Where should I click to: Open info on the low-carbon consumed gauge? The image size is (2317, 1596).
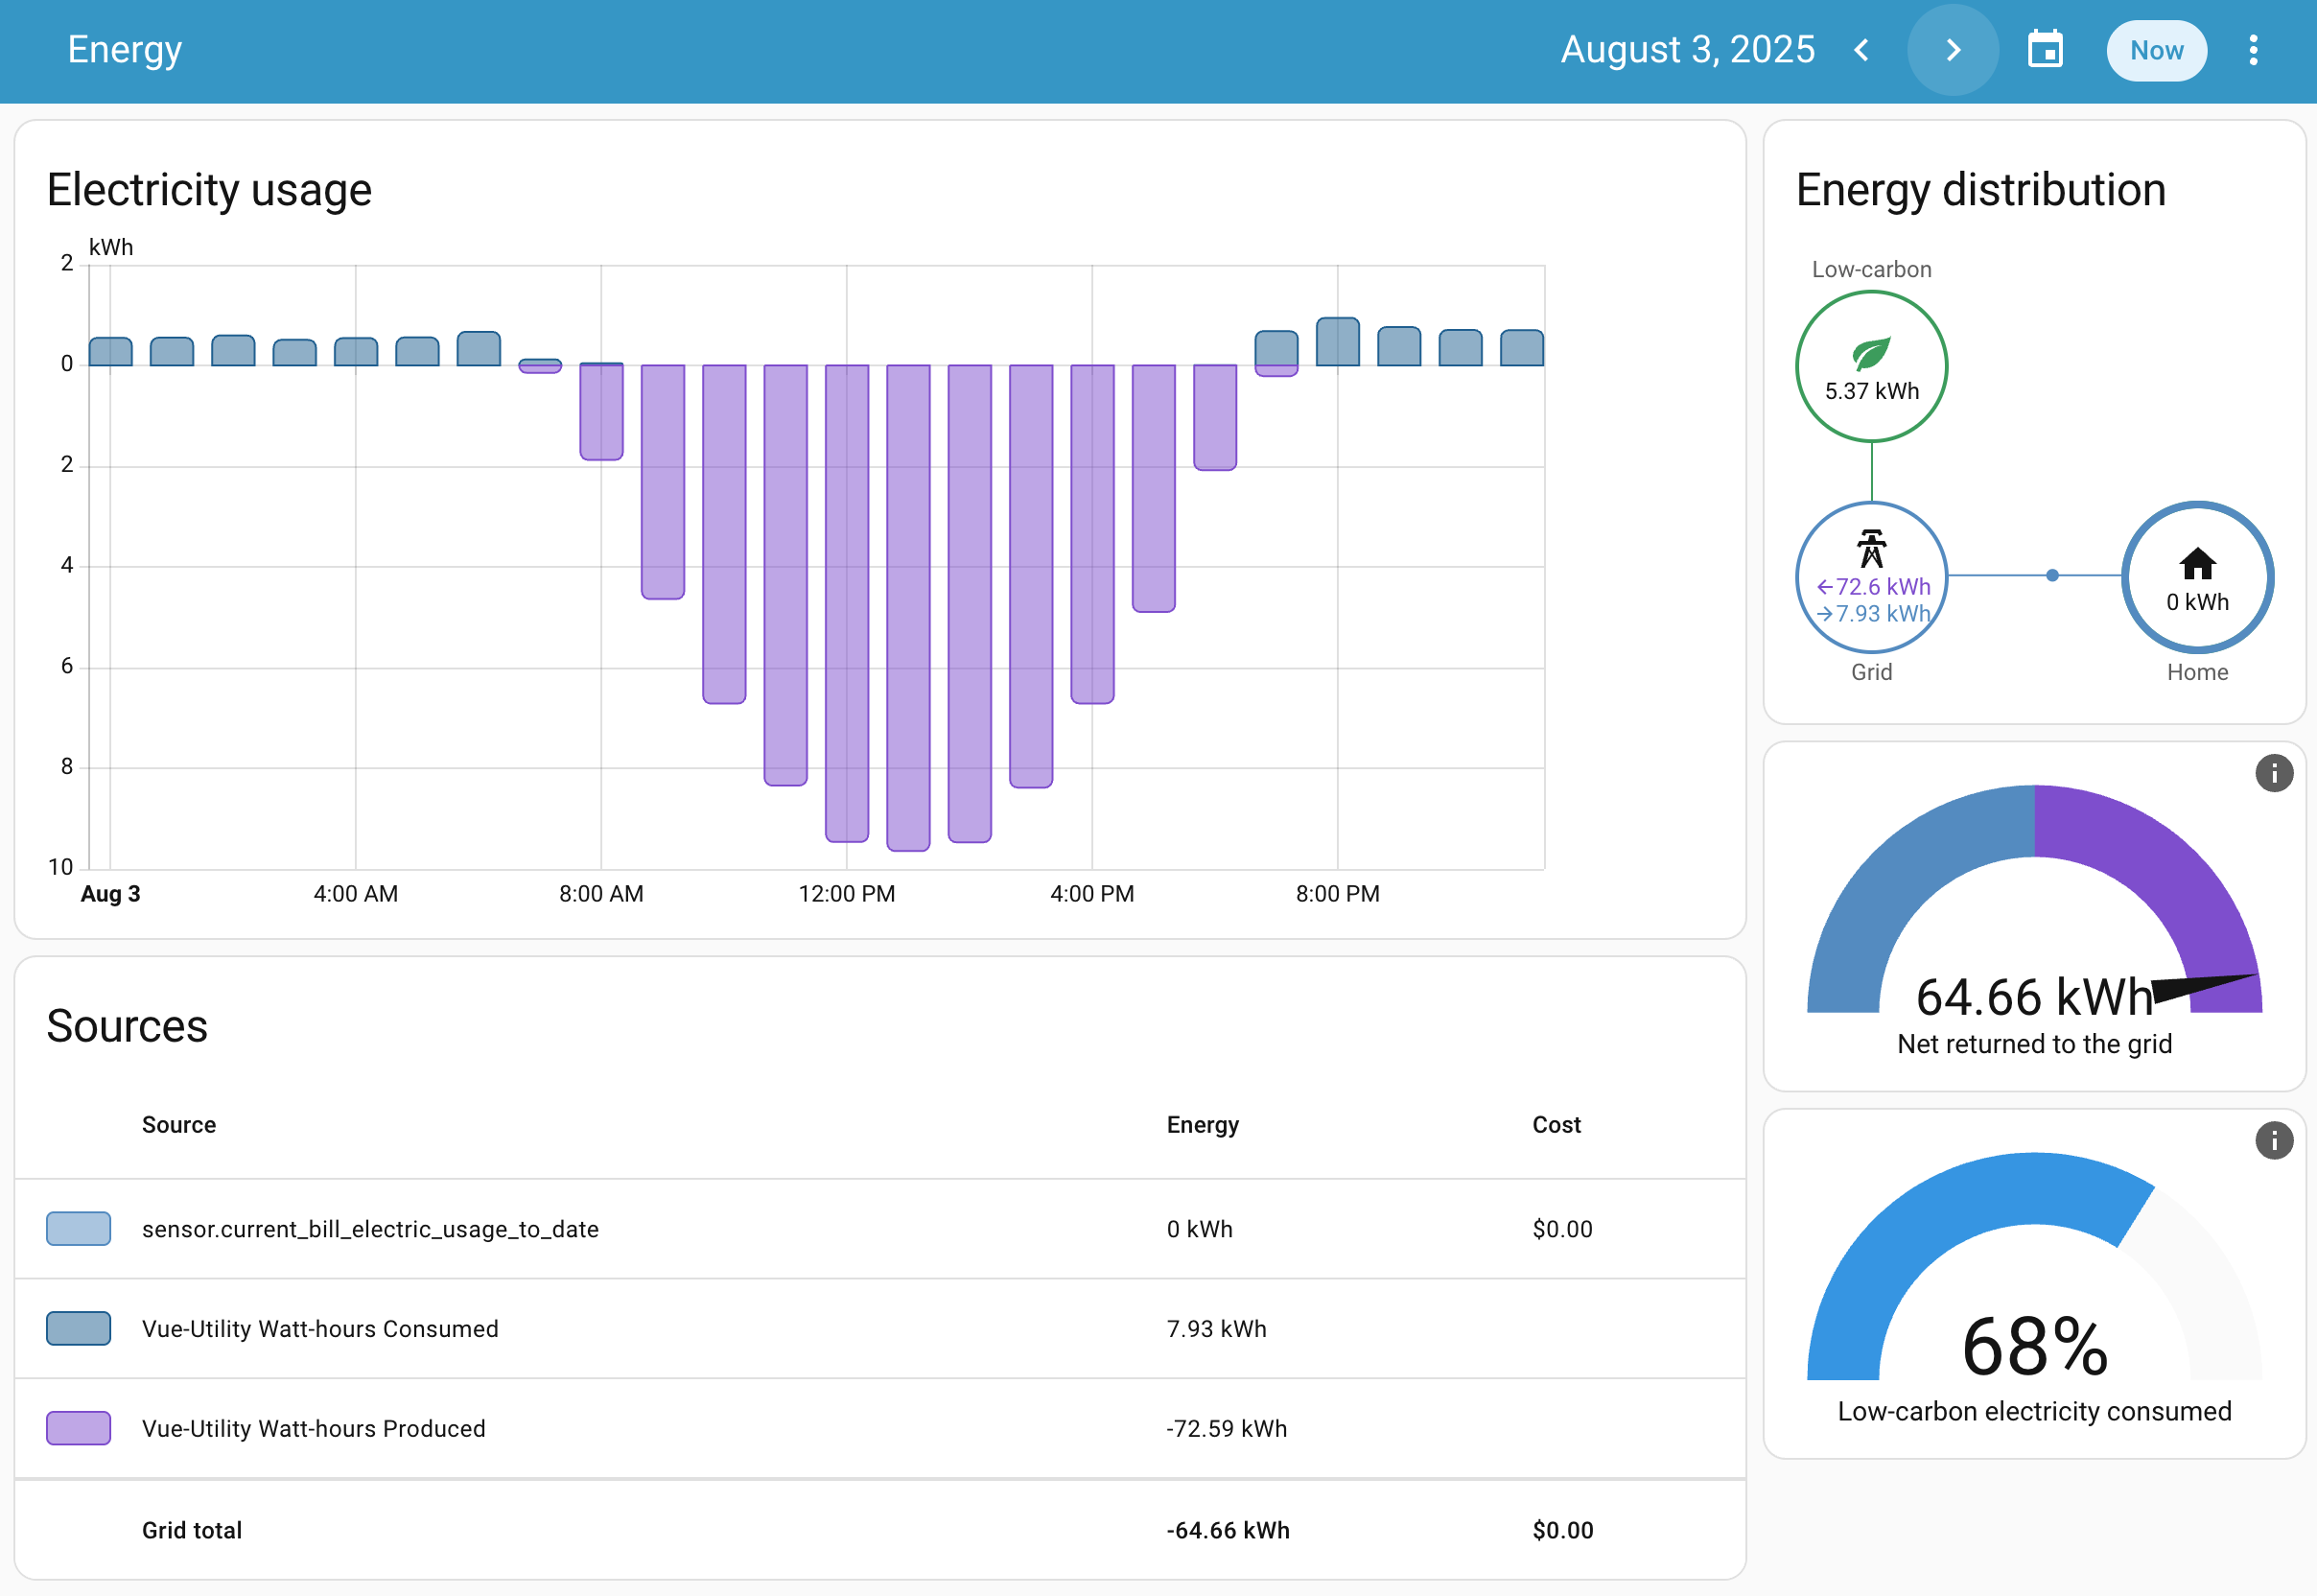pyautogui.click(x=2275, y=1140)
